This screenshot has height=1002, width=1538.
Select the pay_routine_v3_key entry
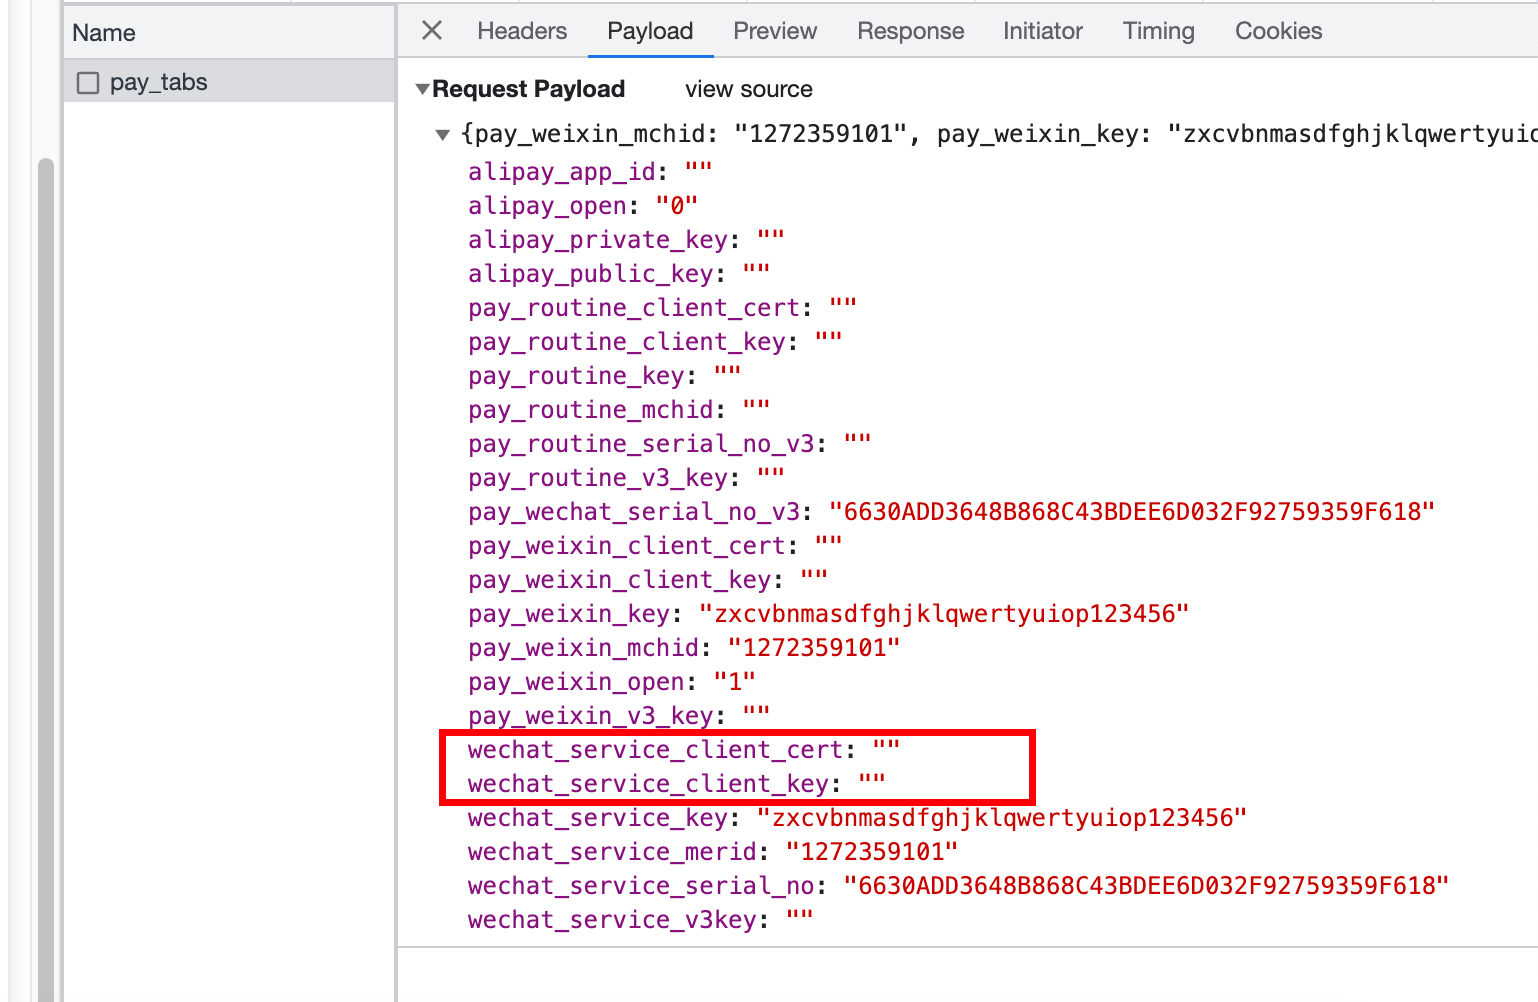click(626, 477)
